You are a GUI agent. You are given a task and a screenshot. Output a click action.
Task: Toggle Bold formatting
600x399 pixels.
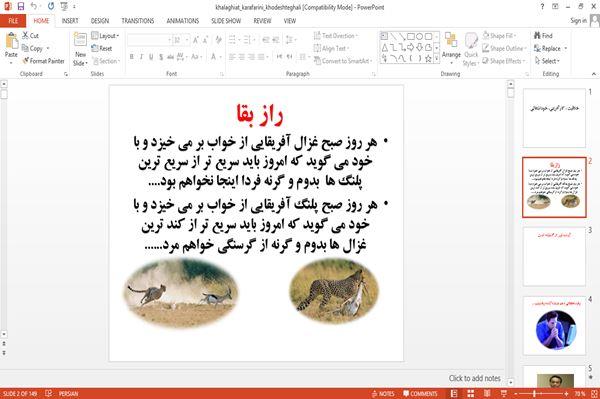(x=132, y=57)
